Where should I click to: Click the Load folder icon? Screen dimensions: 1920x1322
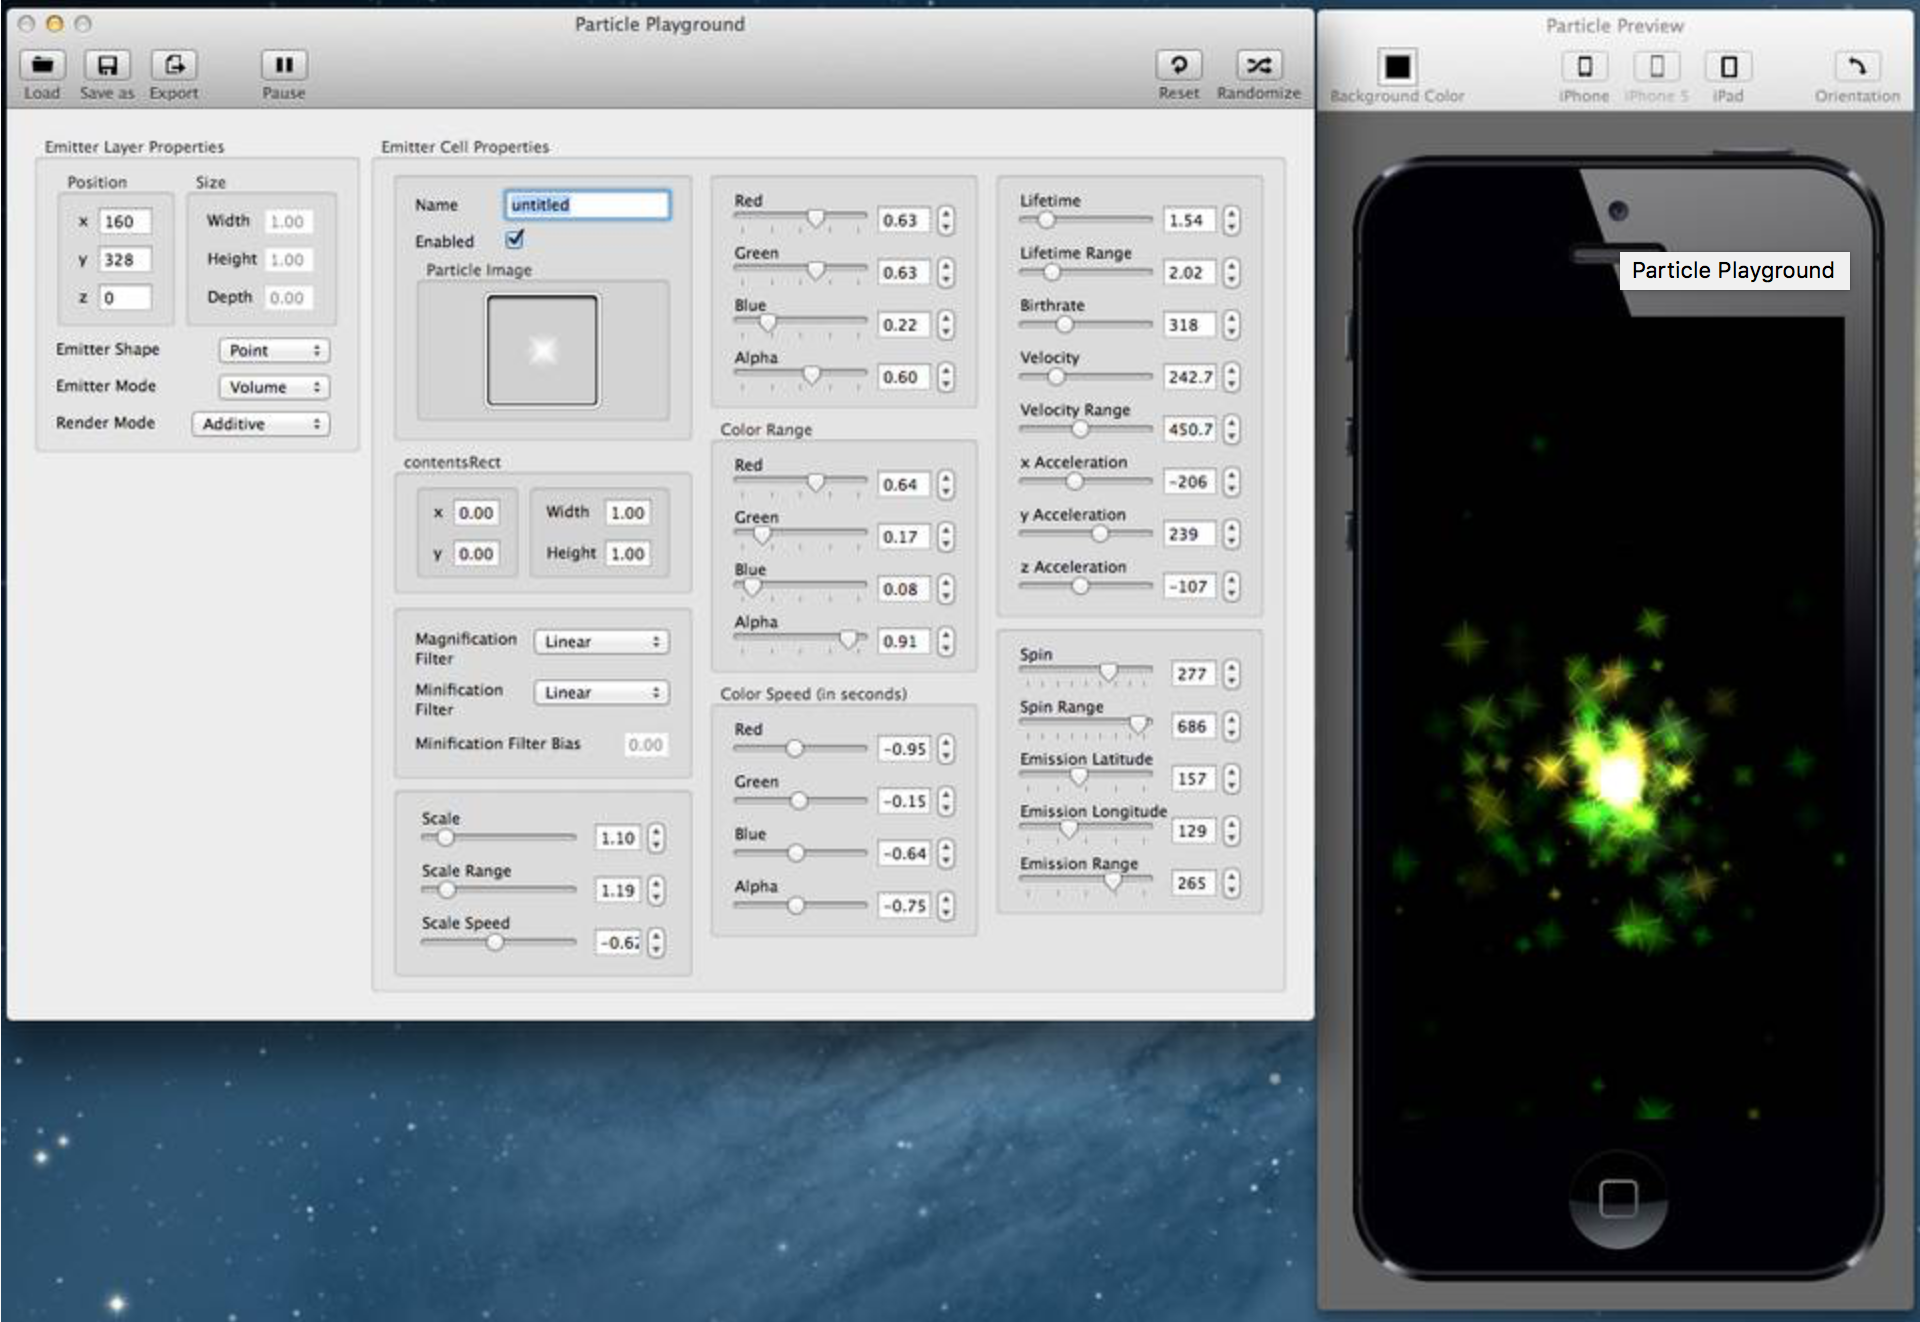point(42,66)
